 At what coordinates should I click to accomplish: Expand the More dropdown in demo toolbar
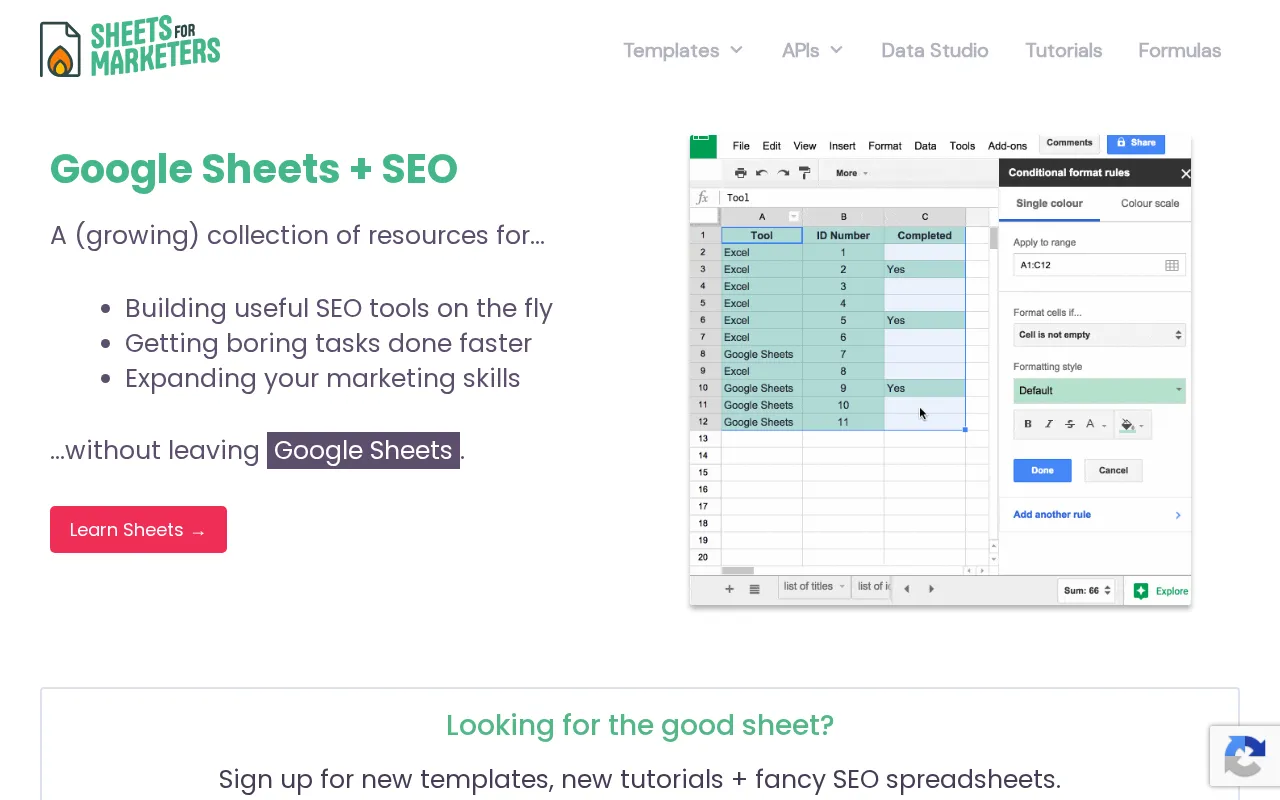[x=851, y=173]
